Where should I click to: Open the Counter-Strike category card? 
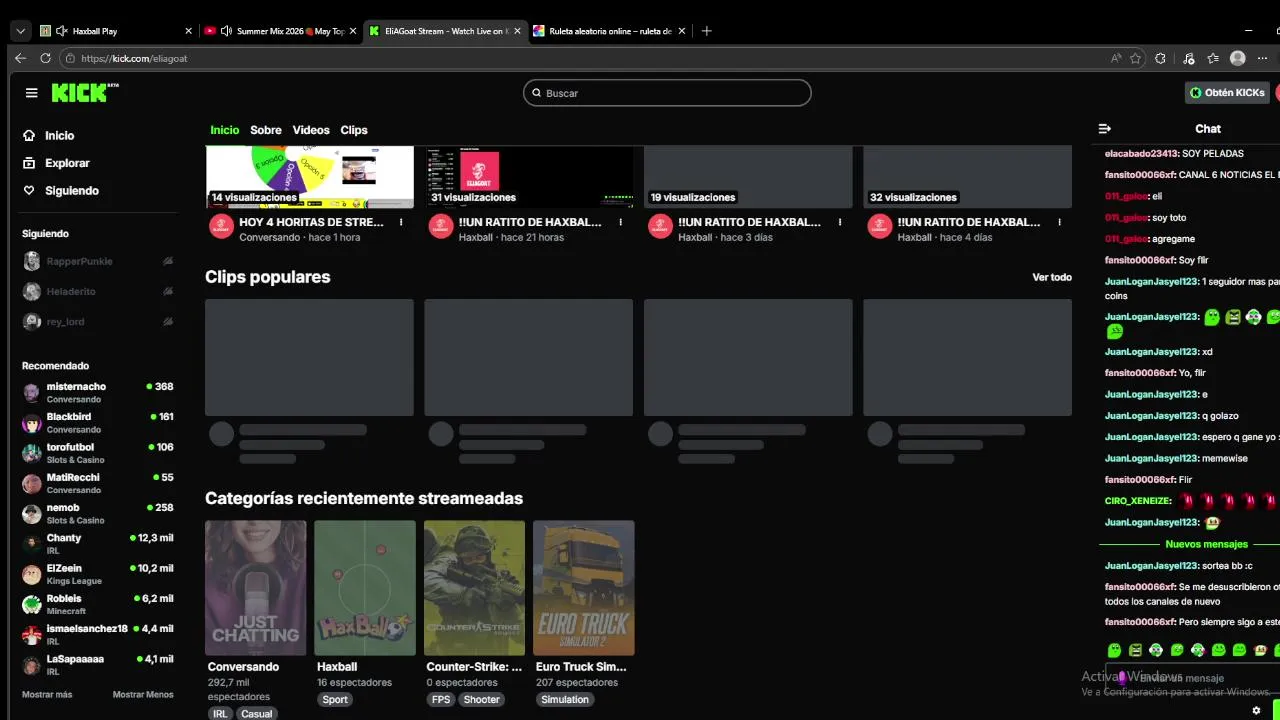(x=474, y=588)
